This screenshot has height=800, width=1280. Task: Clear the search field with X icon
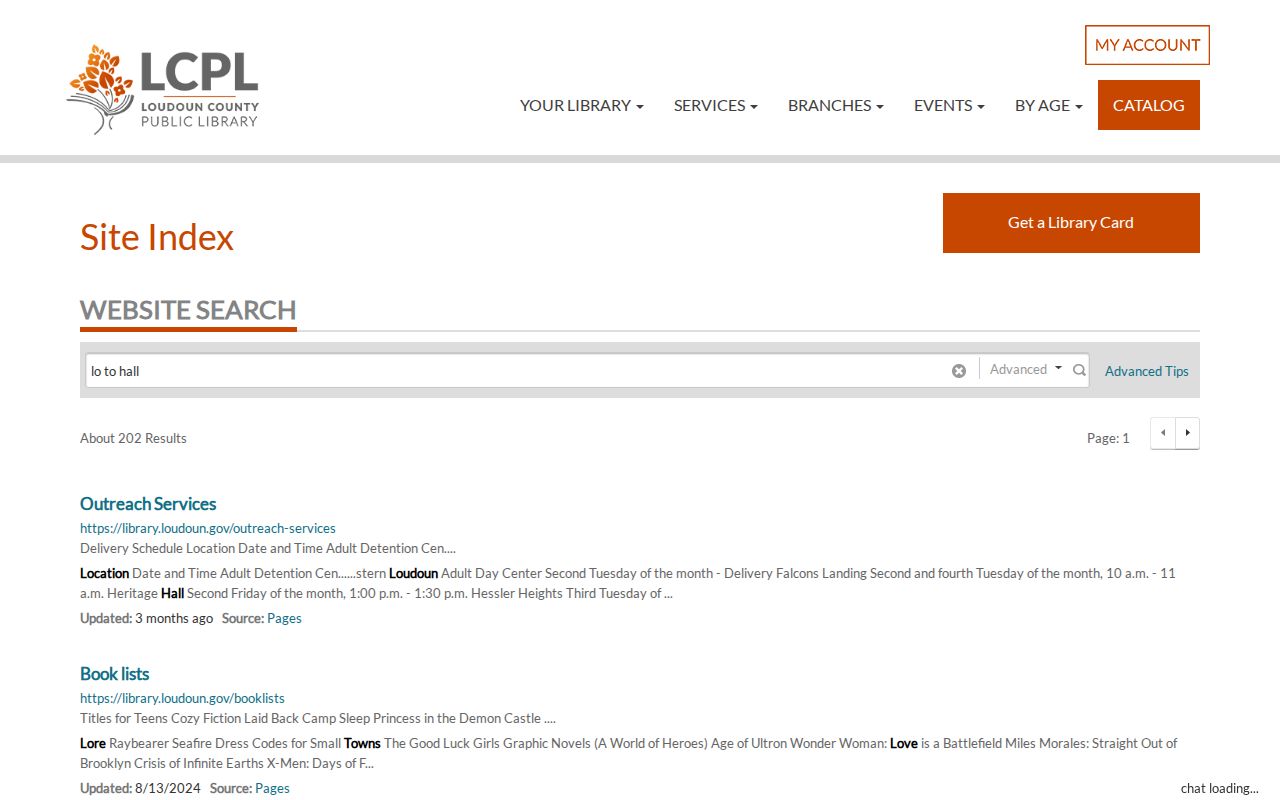959,371
